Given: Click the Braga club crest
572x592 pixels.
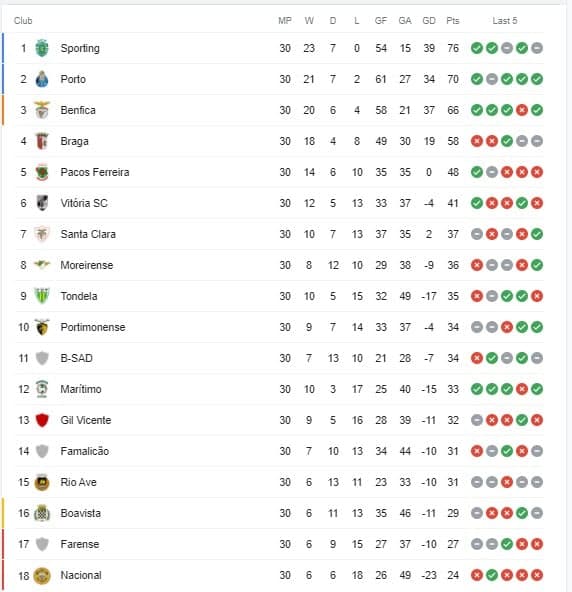Looking at the screenshot, I should (x=42, y=141).
